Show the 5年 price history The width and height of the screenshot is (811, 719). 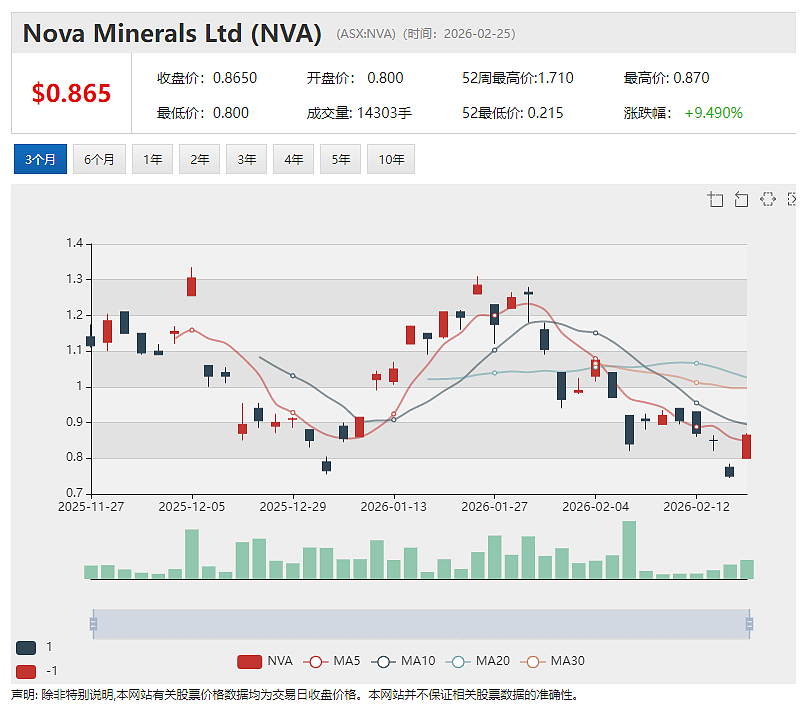tap(340, 159)
